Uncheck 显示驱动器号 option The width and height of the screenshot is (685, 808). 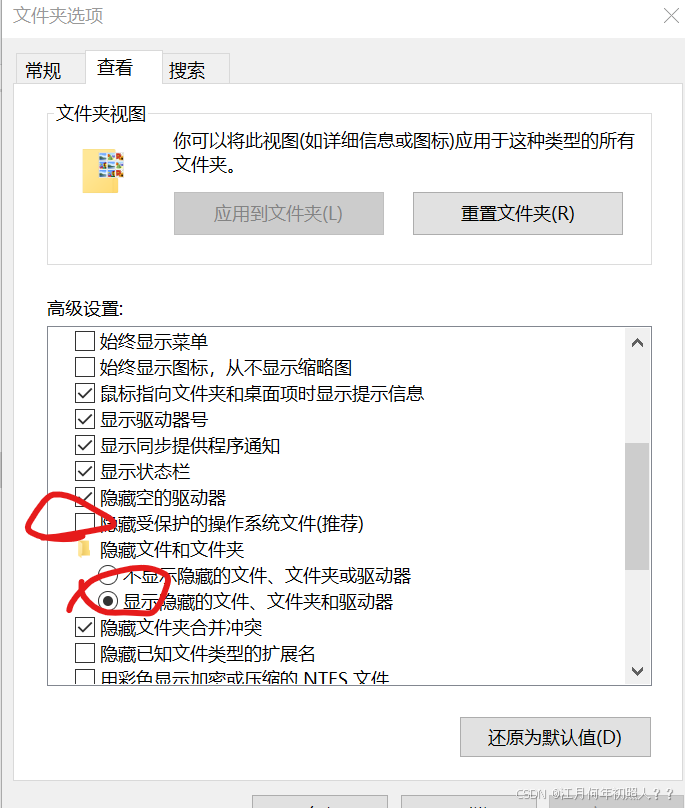click(x=85, y=419)
